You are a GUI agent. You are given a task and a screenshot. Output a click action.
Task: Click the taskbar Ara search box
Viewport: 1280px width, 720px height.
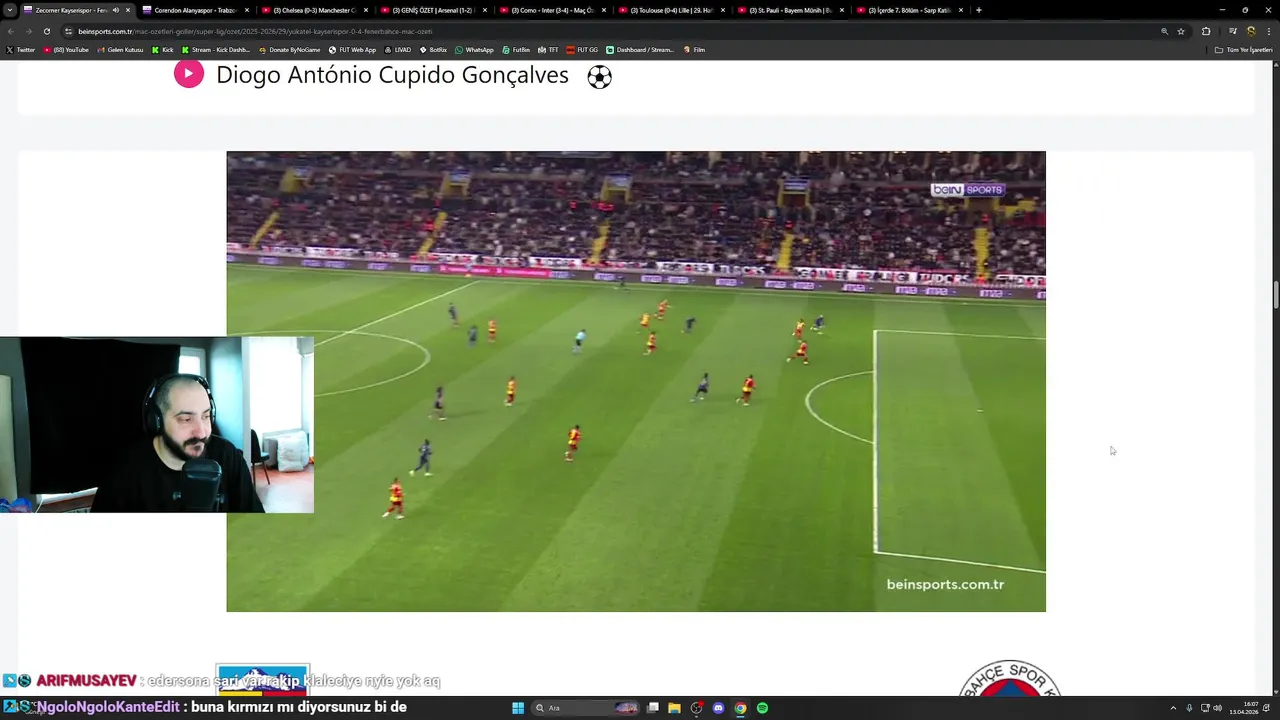click(587, 708)
